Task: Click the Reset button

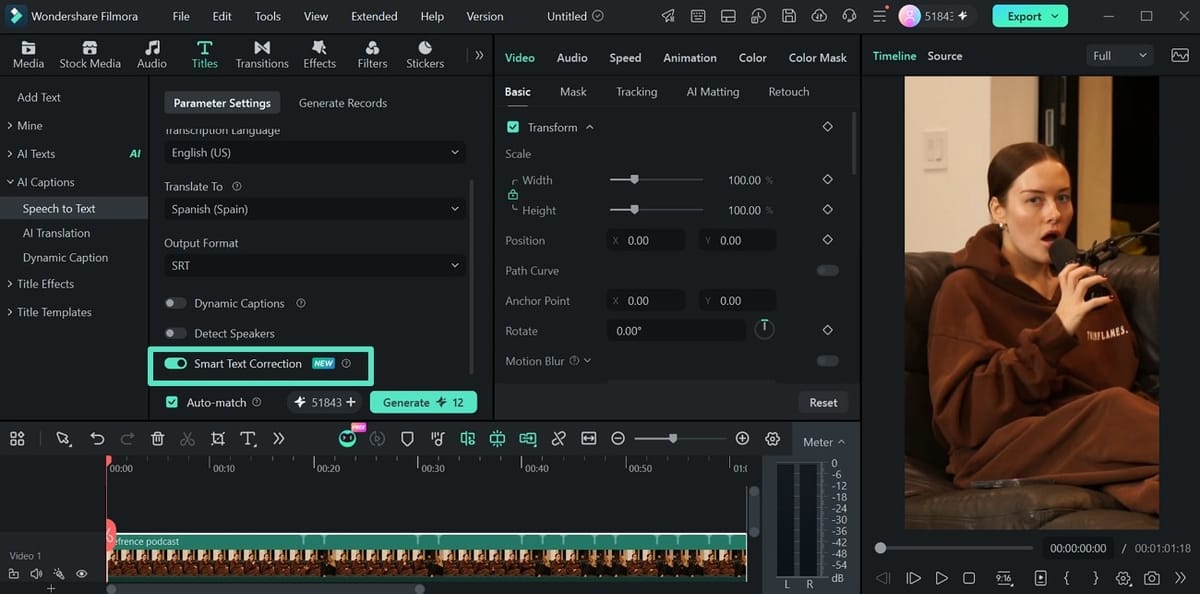Action: click(823, 402)
